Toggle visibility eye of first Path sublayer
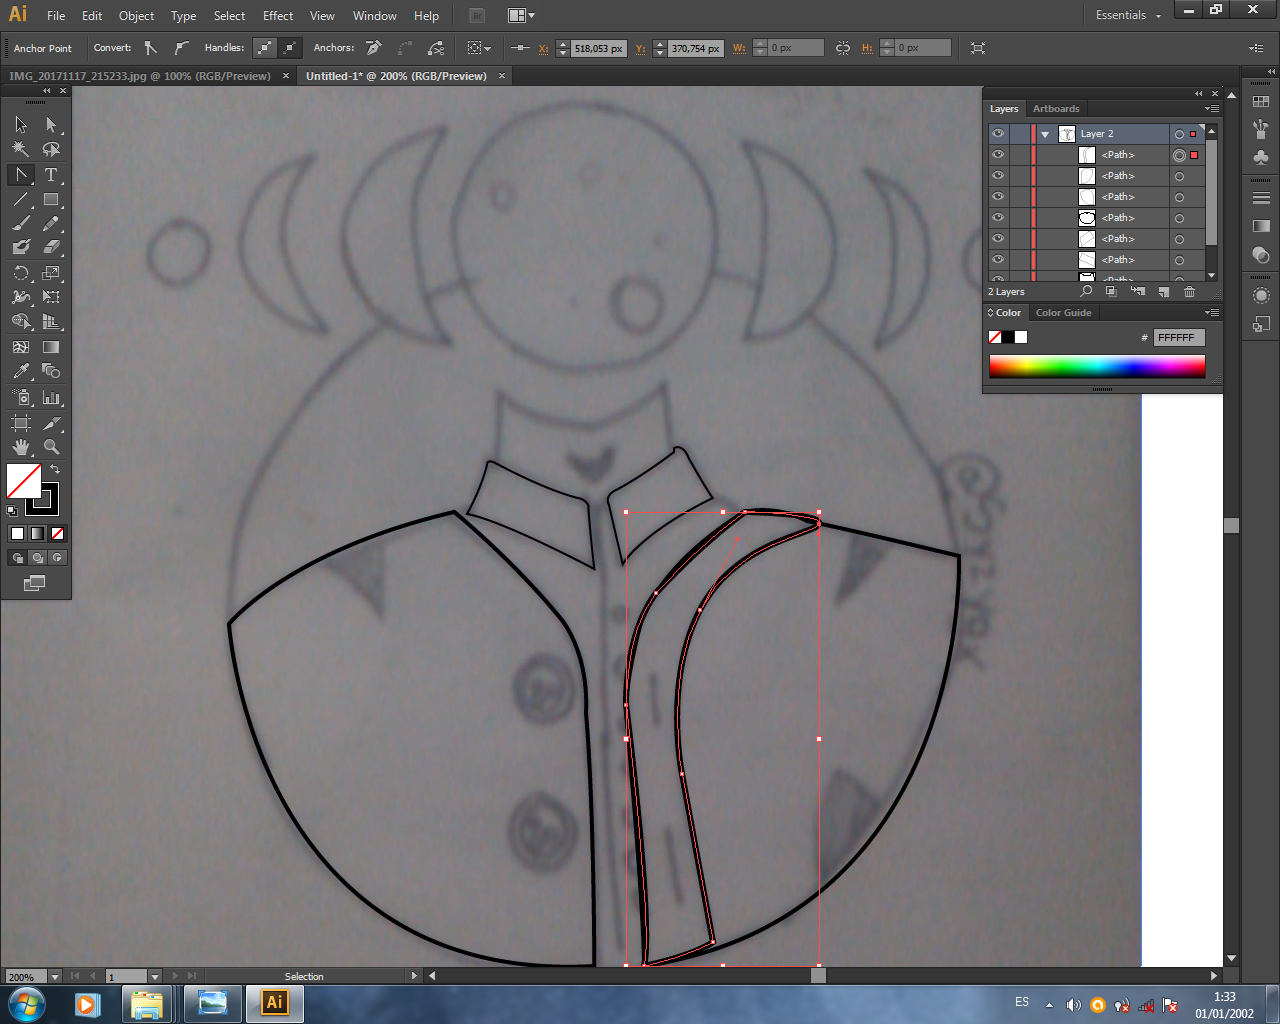This screenshot has width=1280, height=1024. 998,154
